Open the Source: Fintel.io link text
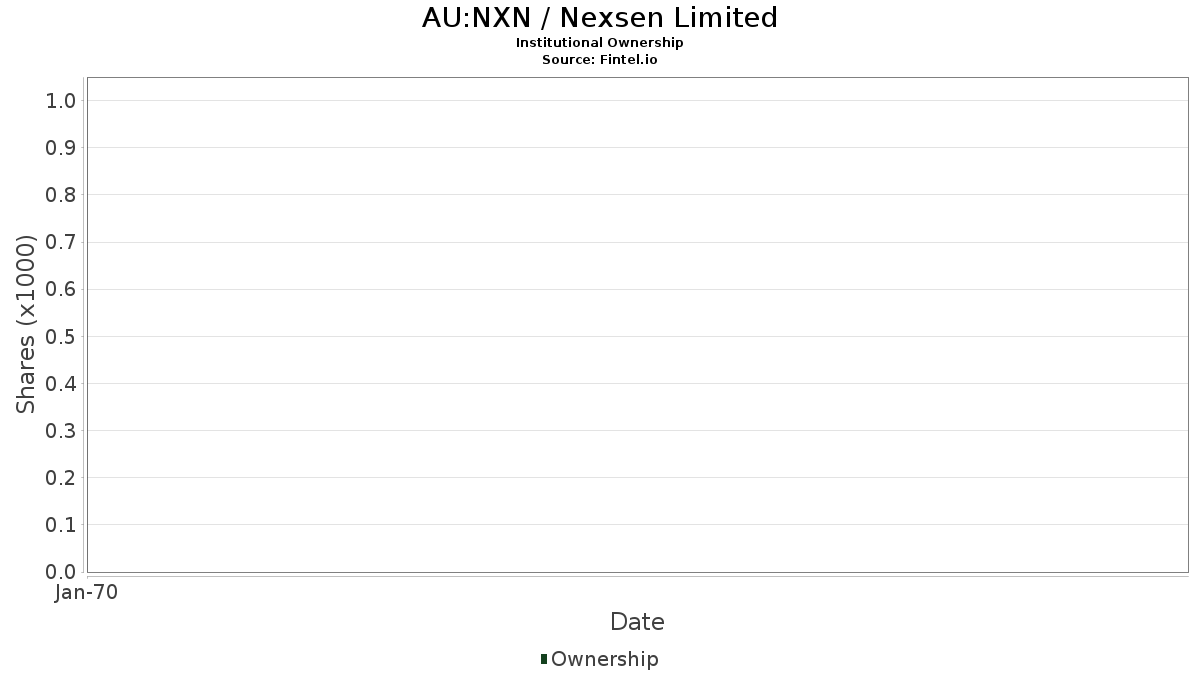Image resolution: width=1200 pixels, height=675 pixels. point(600,60)
